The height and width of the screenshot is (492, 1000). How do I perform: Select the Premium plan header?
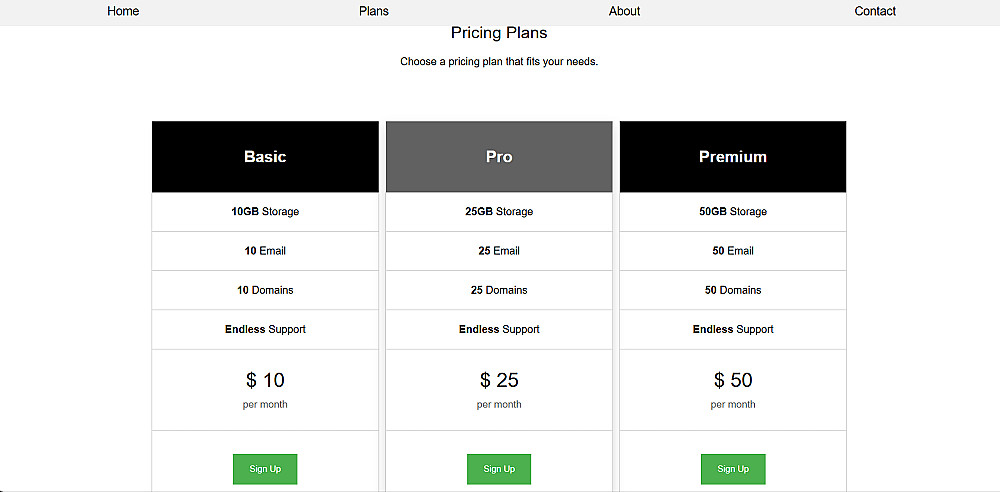click(733, 157)
